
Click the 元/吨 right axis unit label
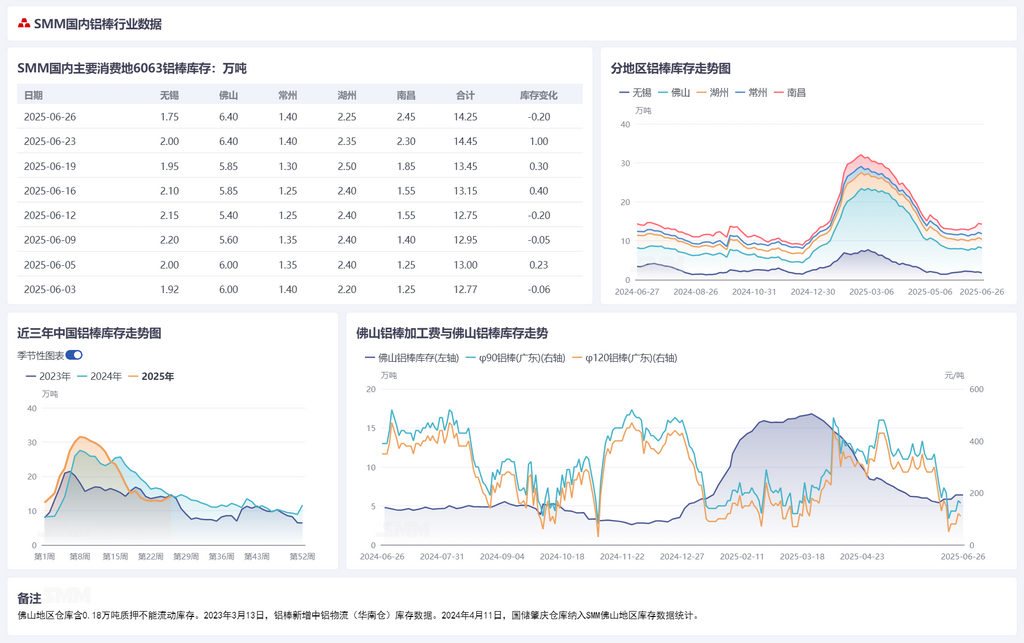pyautogui.click(x=954, y=375)
